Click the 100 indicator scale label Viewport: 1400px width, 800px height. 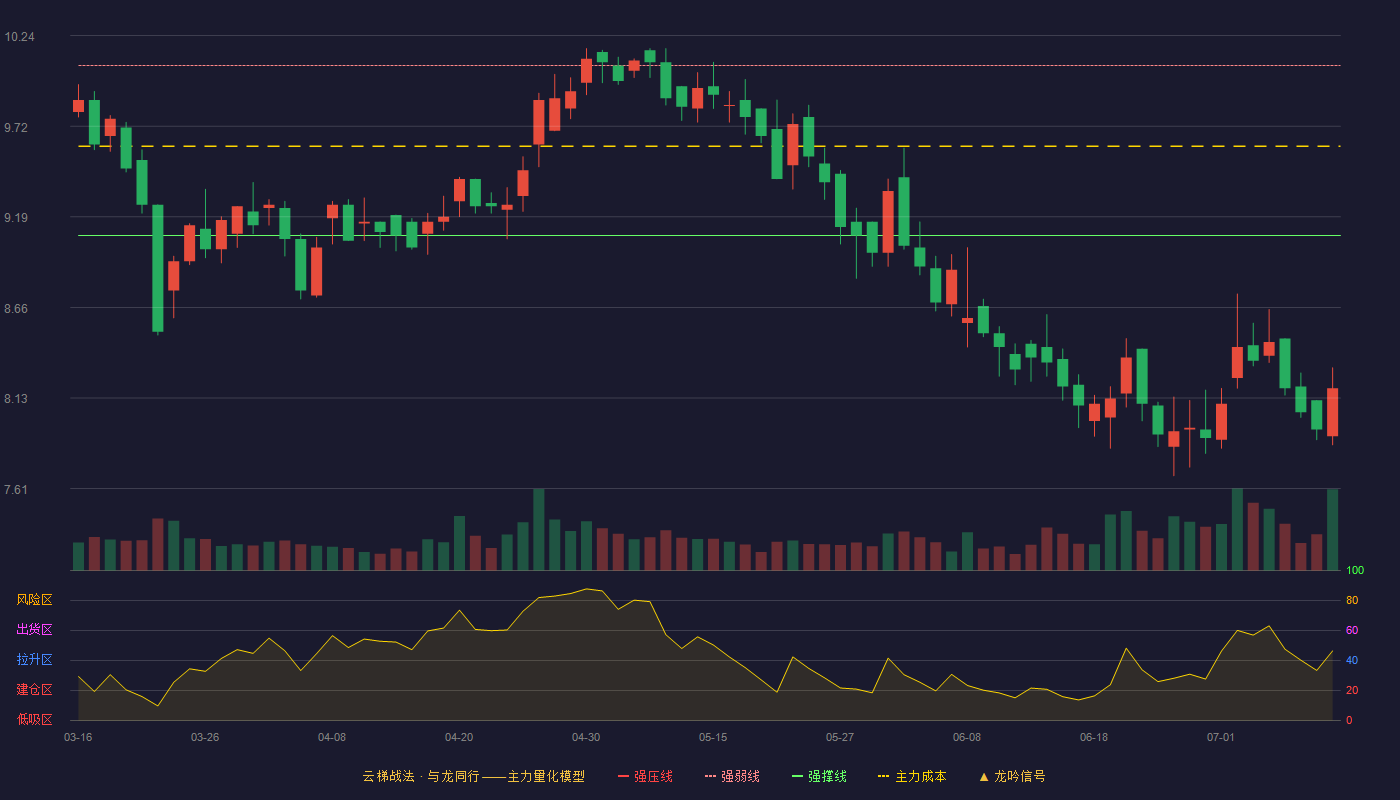1355,571
